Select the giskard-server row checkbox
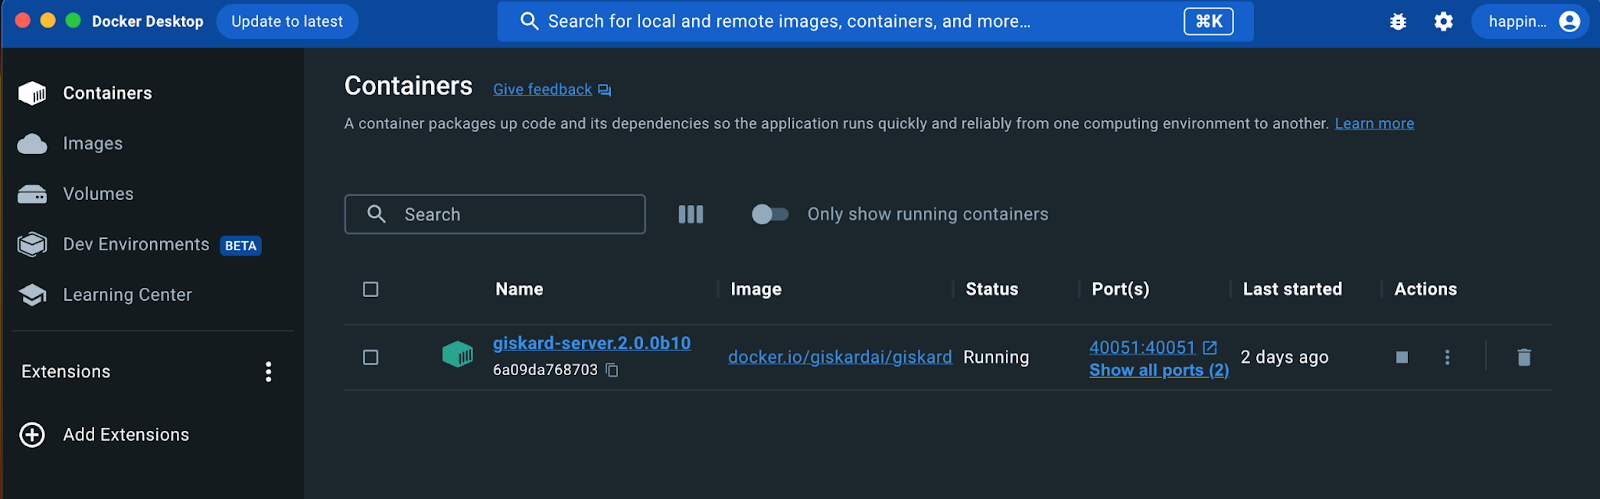Image resolution: width=1600 pixels, height=499 pixels. pos(371,357)
